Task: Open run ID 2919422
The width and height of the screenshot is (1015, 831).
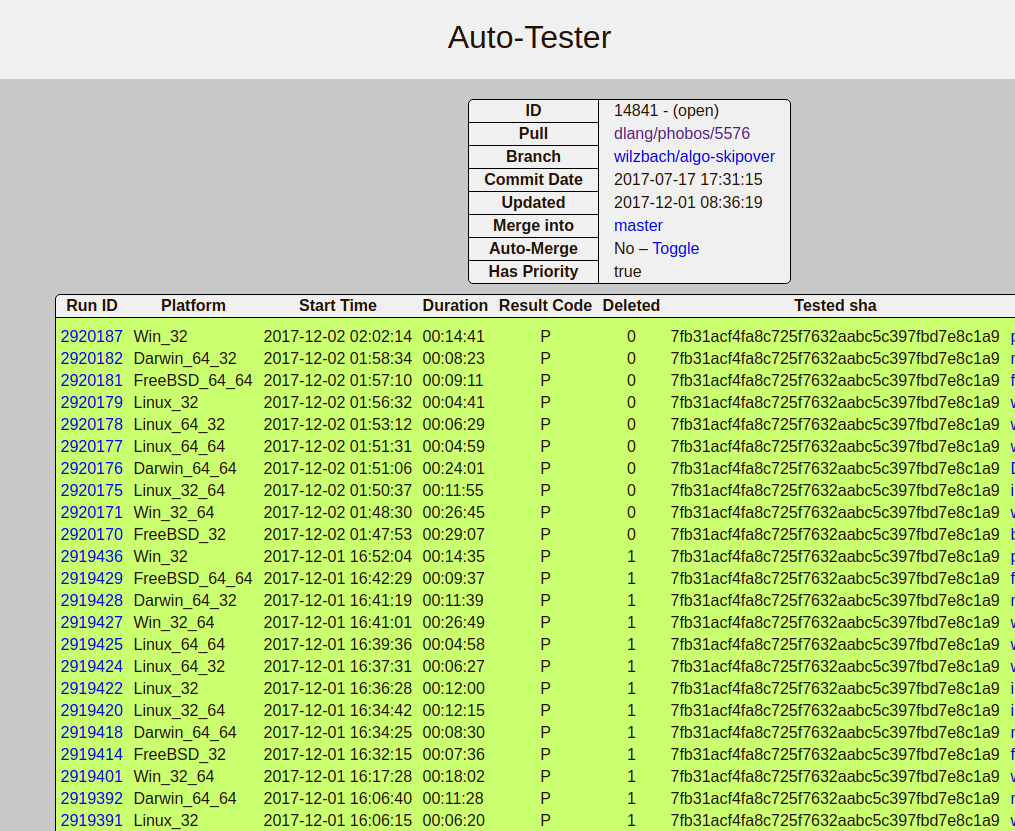Action: 92,689
